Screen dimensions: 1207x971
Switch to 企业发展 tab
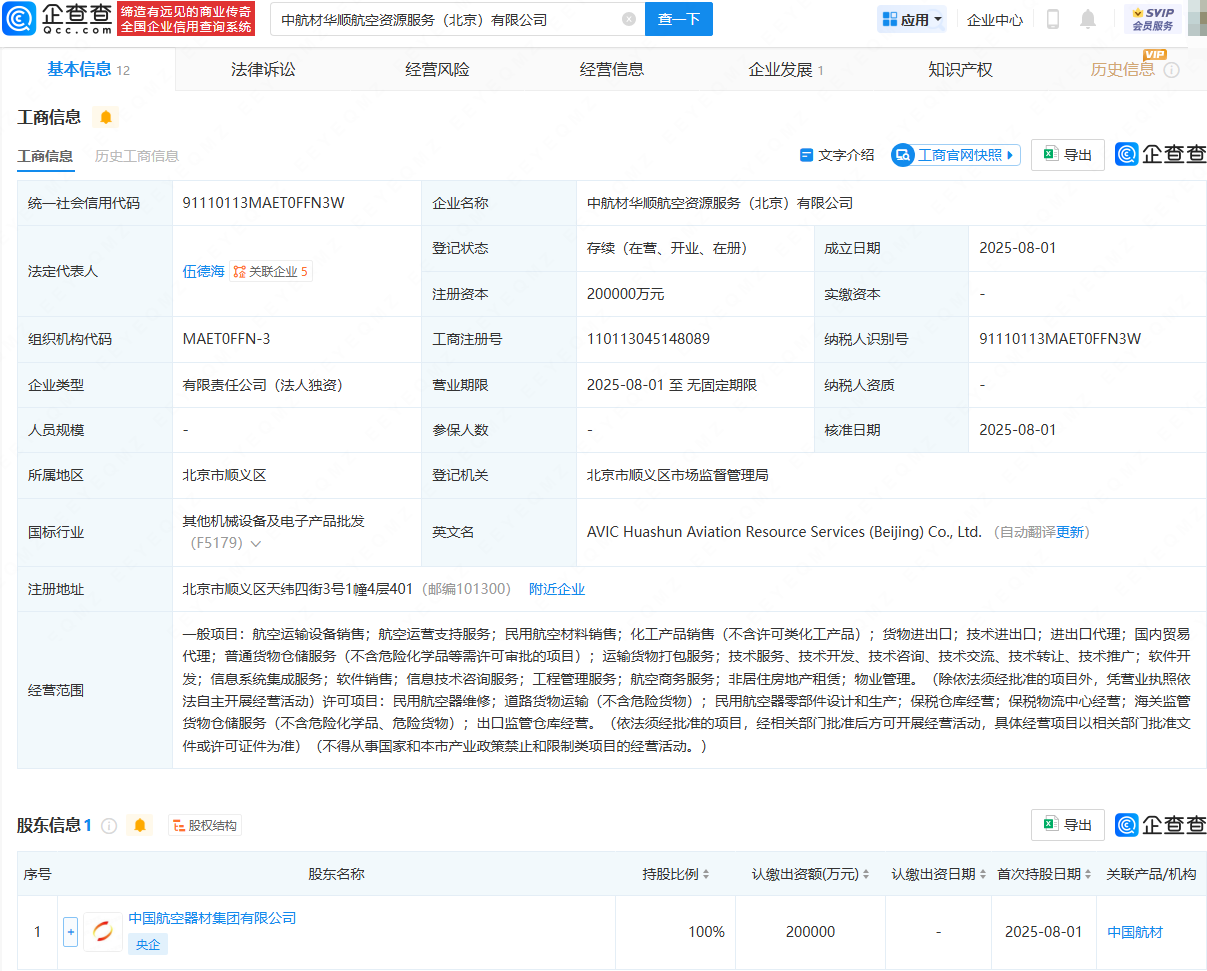tap(786, 69)
